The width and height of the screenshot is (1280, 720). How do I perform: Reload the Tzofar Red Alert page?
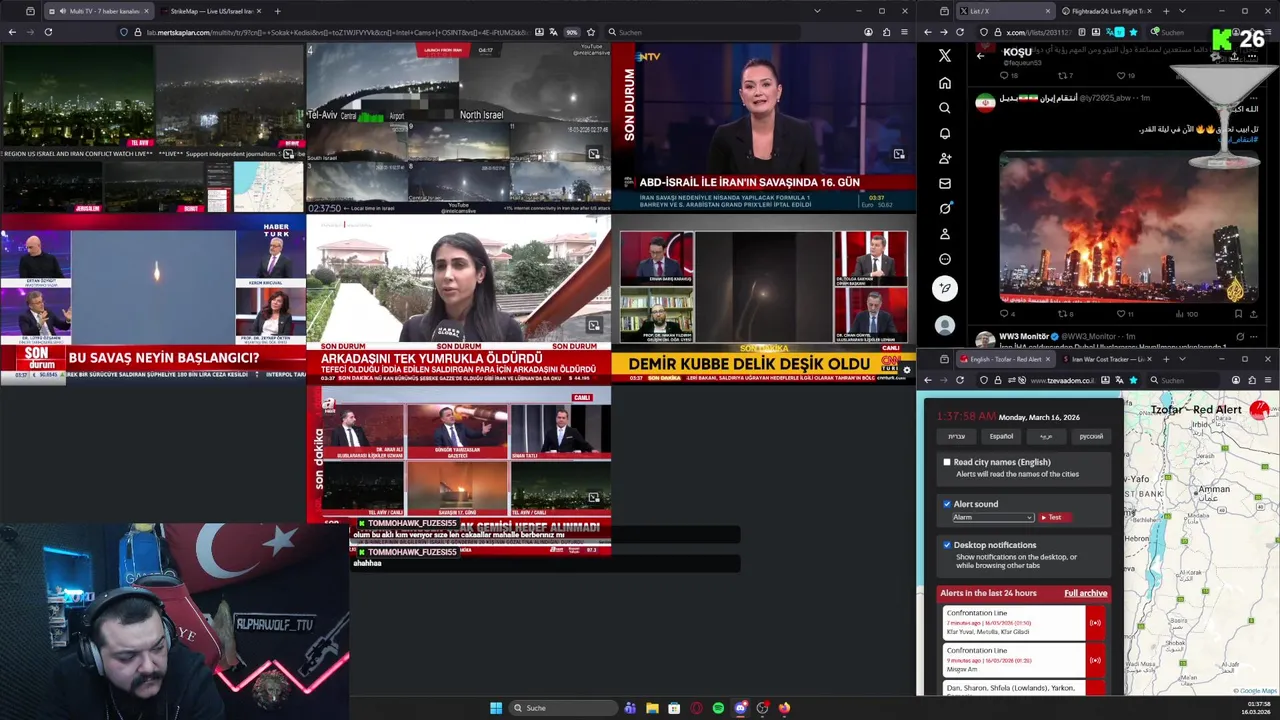[960, 380]
